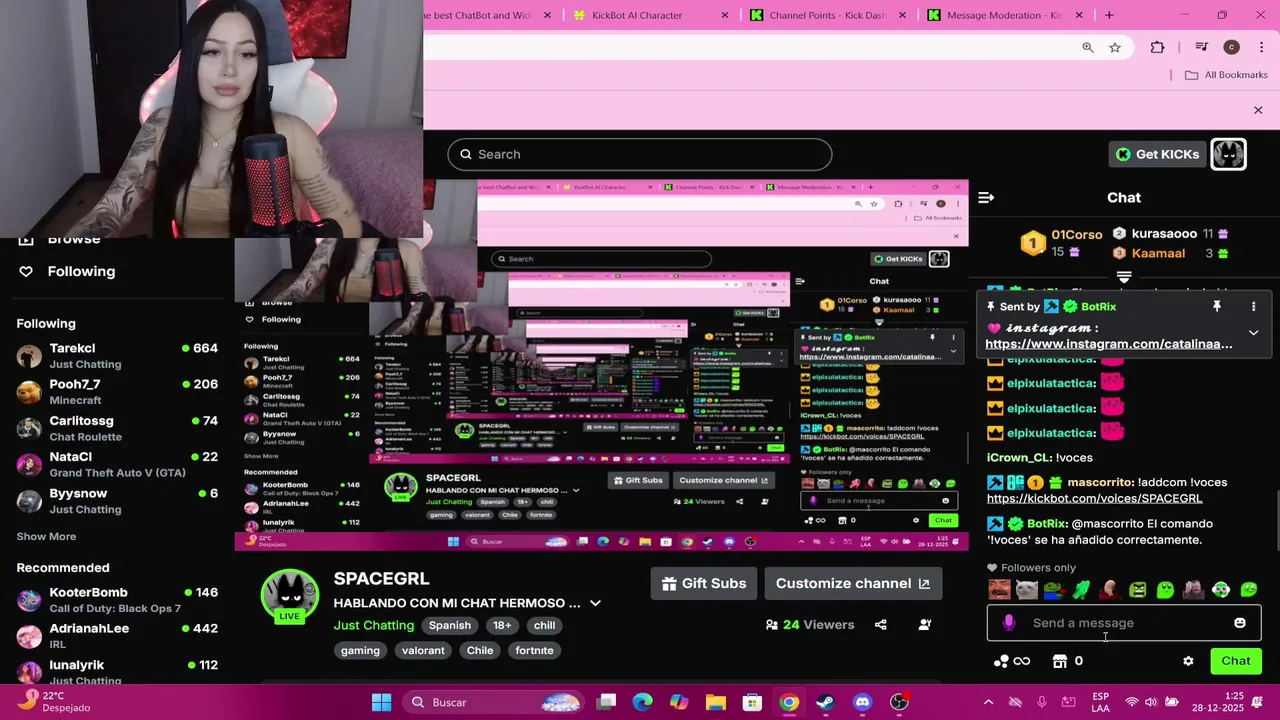The height and width of the screenshot is (720, 1280).
Task: Click Show More under Following
Action: pos(46,537)
